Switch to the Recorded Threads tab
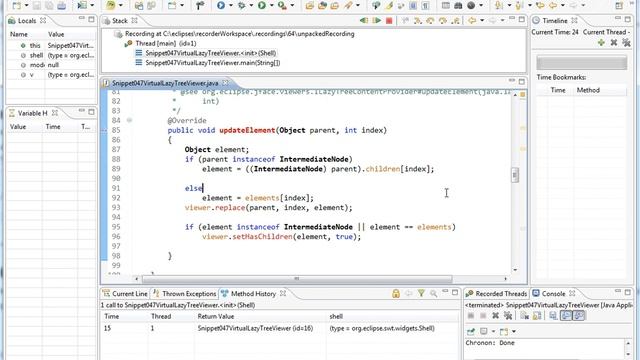This screenshot has width=640, height=360. coord(497,293)
